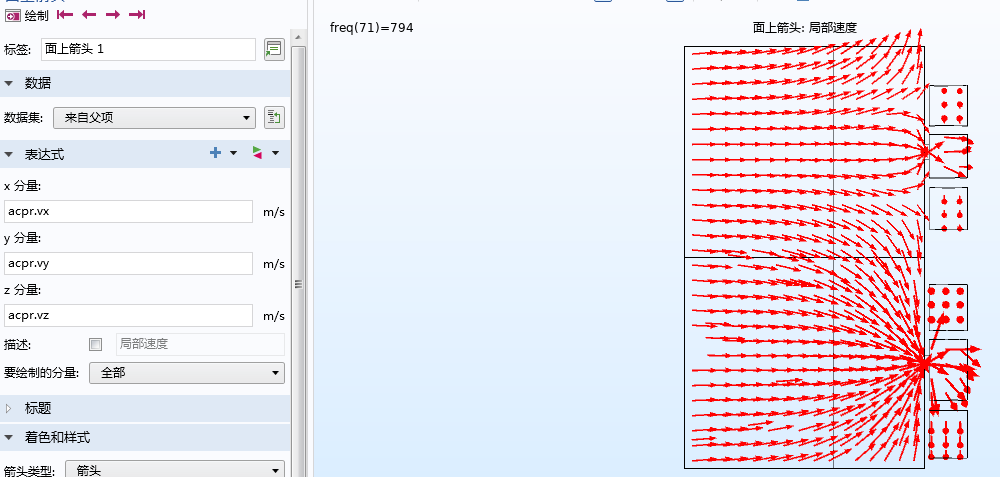This screenshot has width=1000, height=477.
Task: Expand the 标题 section
Action: tap(10, 408)
